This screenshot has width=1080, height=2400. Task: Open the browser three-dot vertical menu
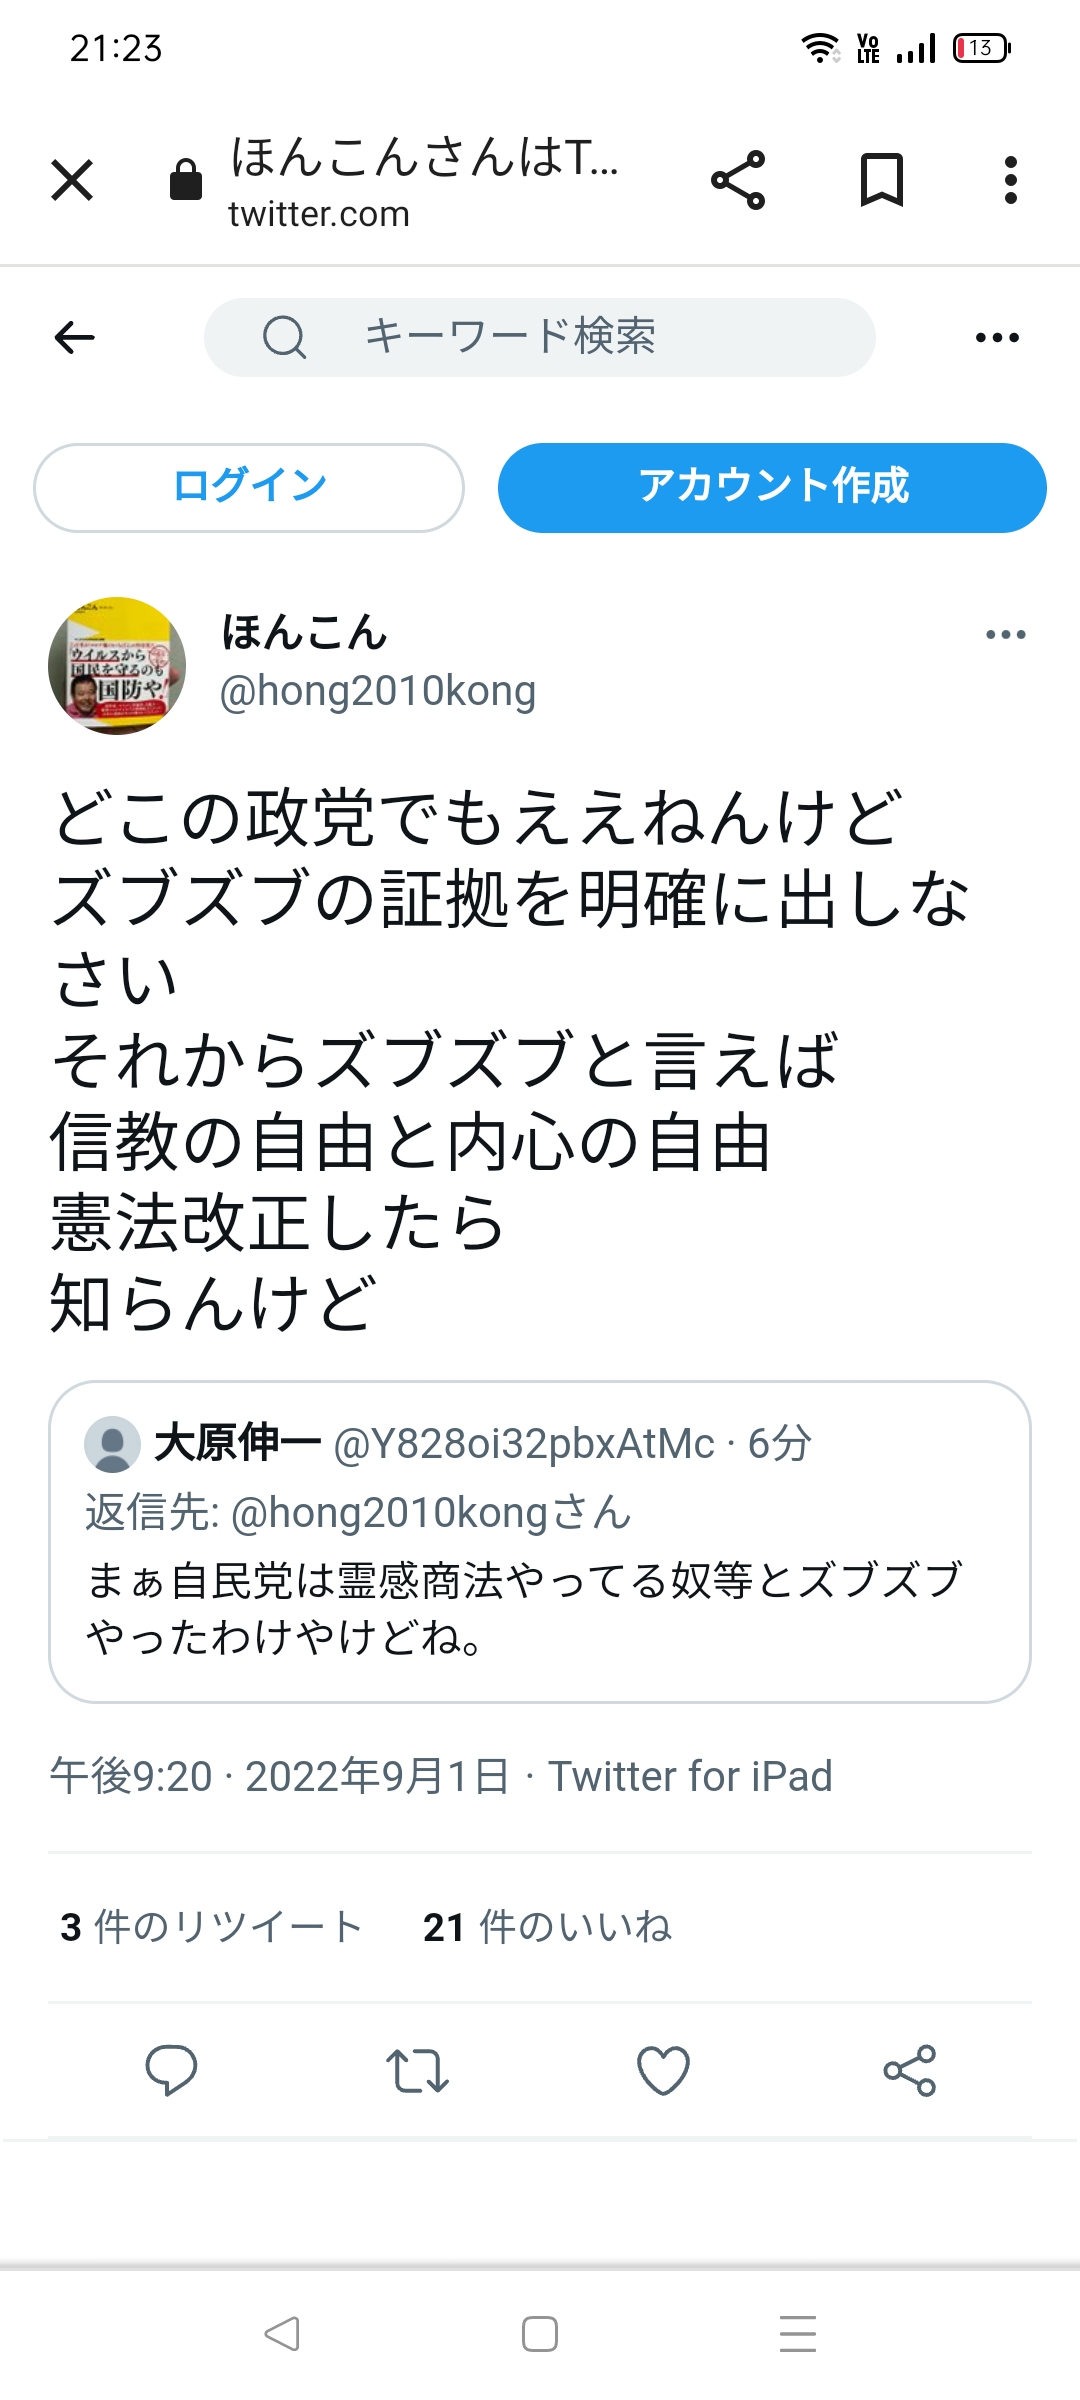pyautogui.click(x=1011, y=181)
